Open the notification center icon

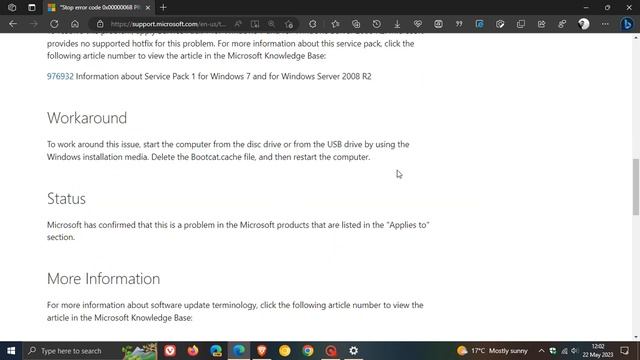(x=624, y=351)
